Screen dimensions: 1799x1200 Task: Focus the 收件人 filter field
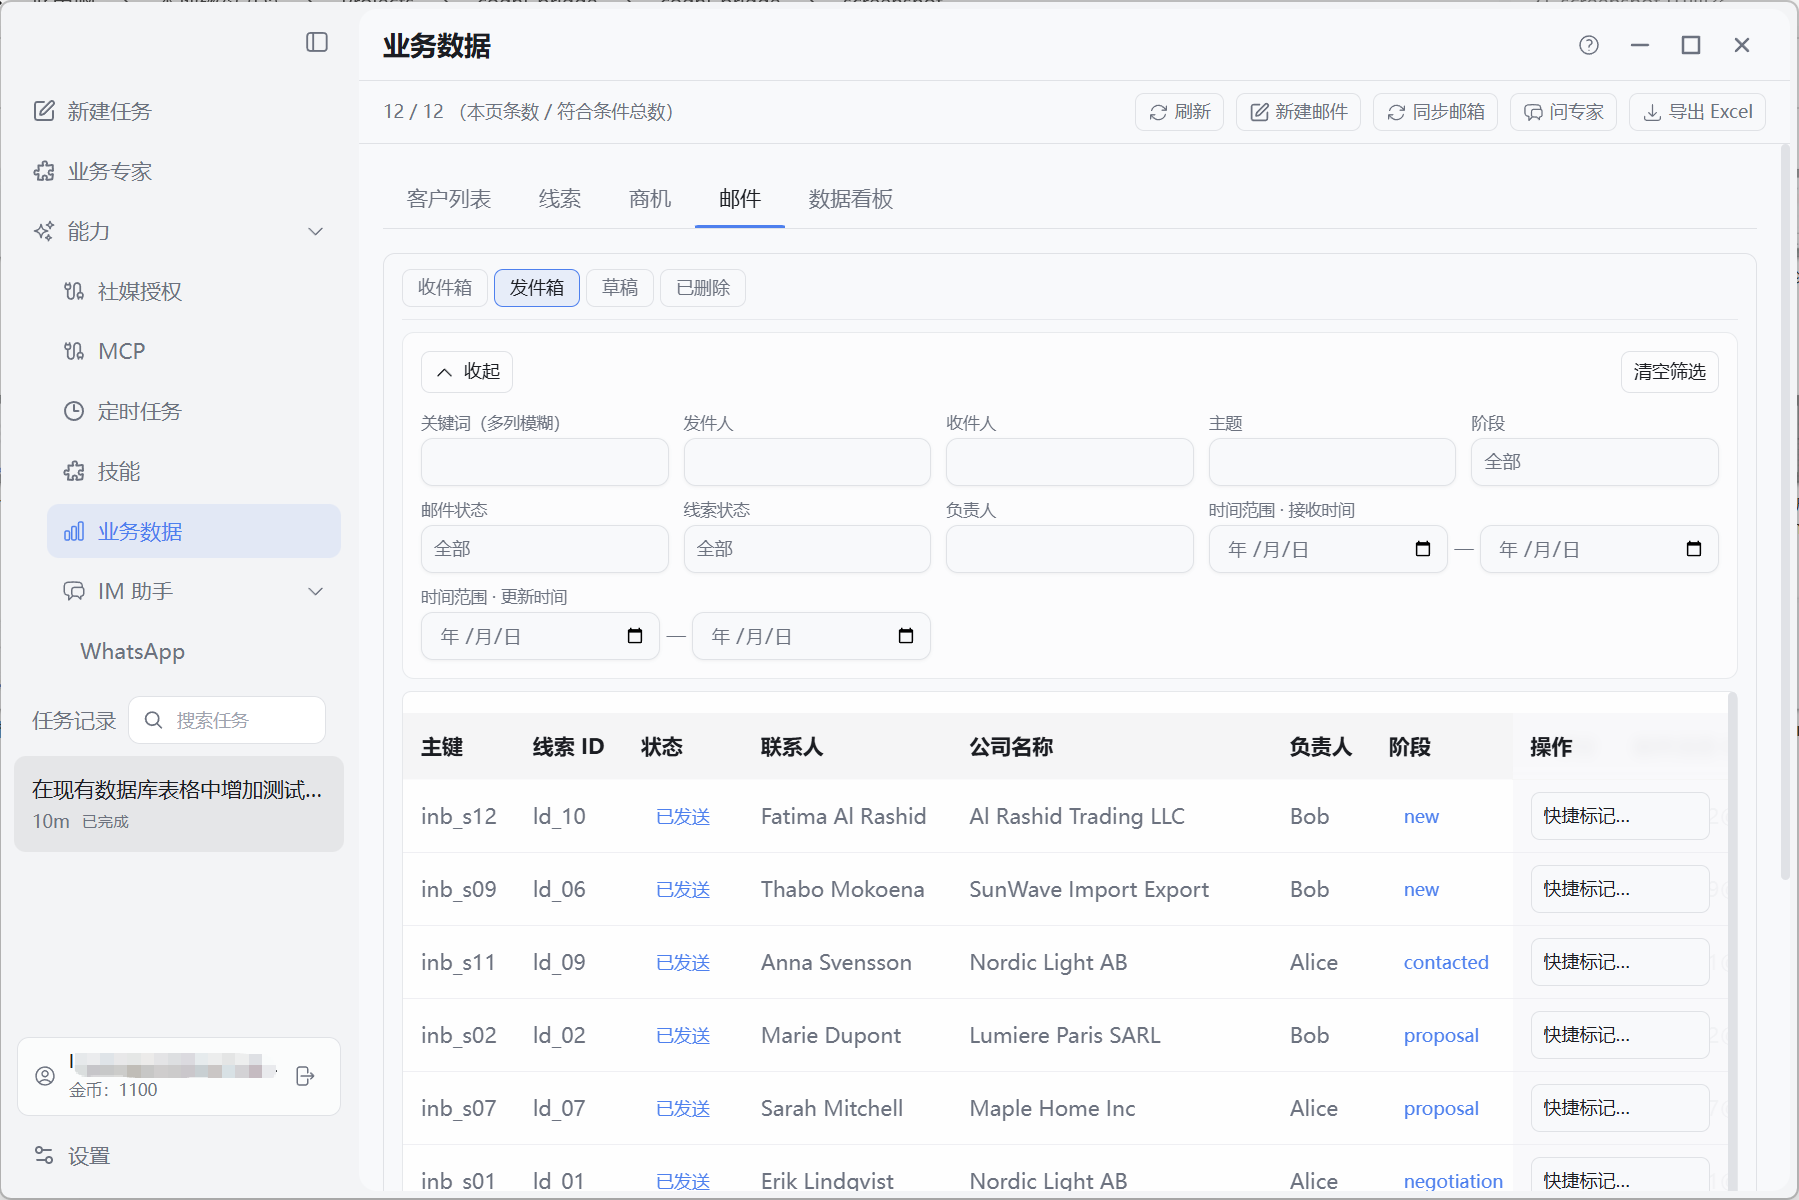[x=1069, y=462]
